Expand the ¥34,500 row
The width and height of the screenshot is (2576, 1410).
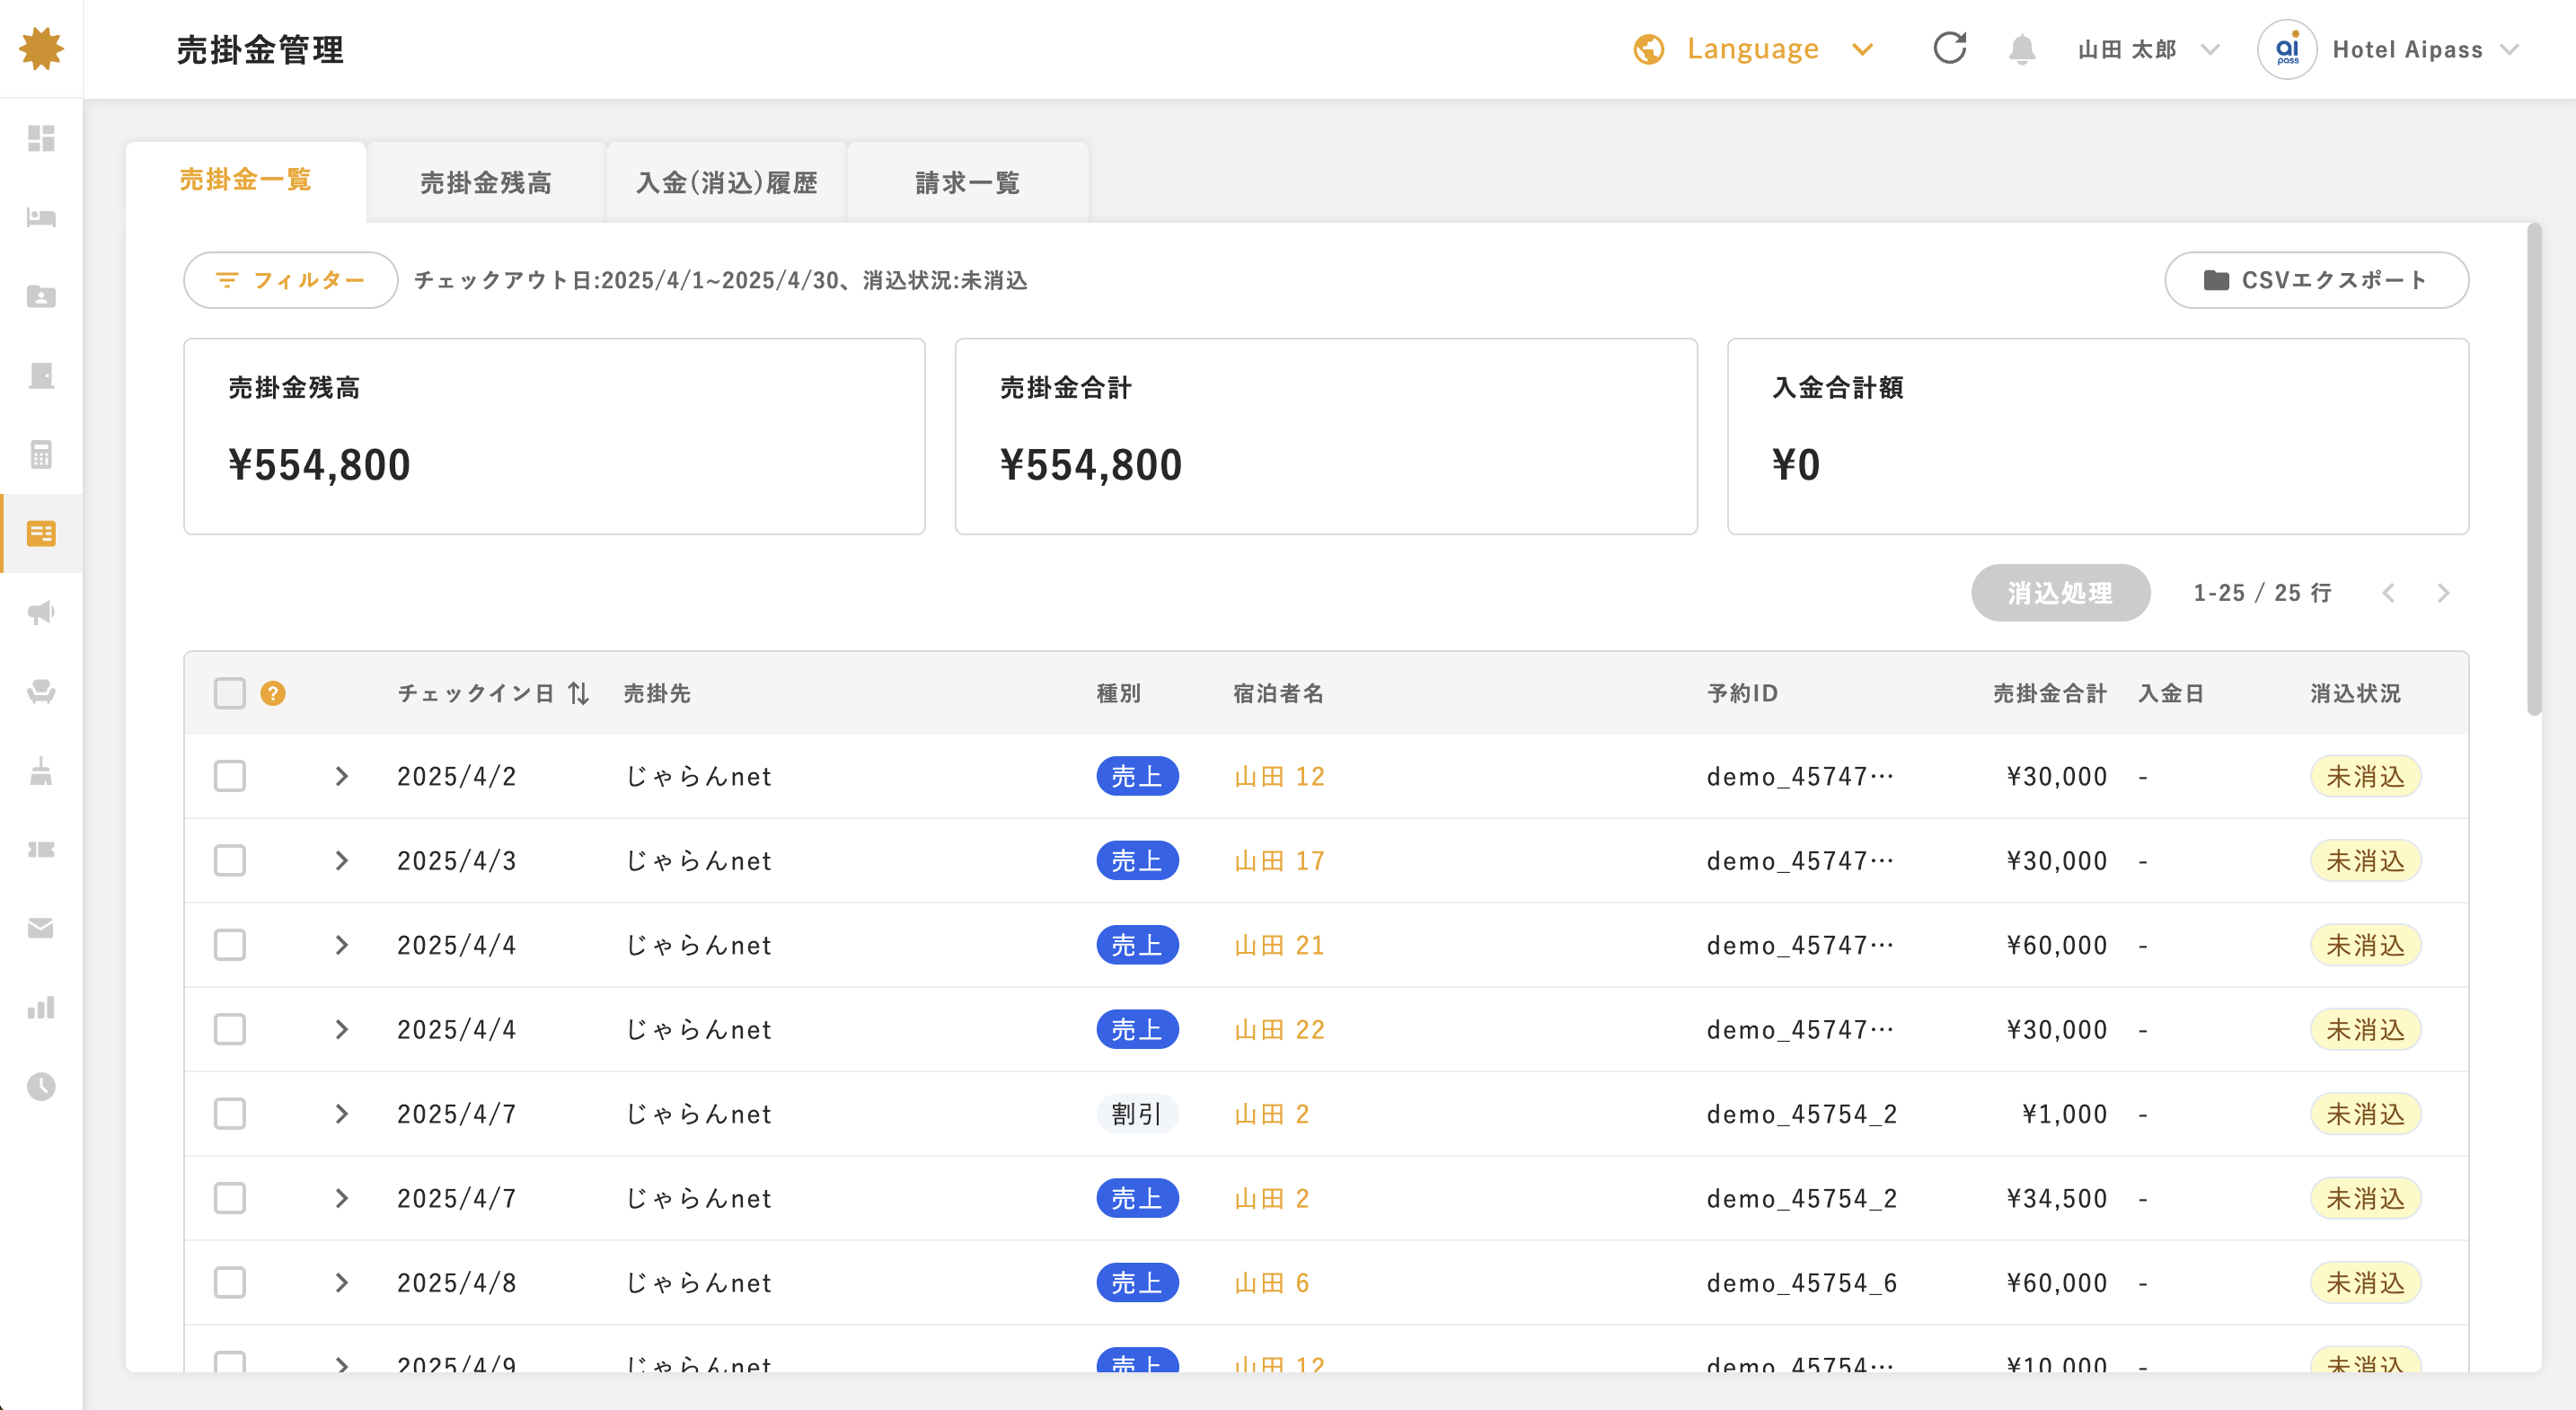(342, 1198)
